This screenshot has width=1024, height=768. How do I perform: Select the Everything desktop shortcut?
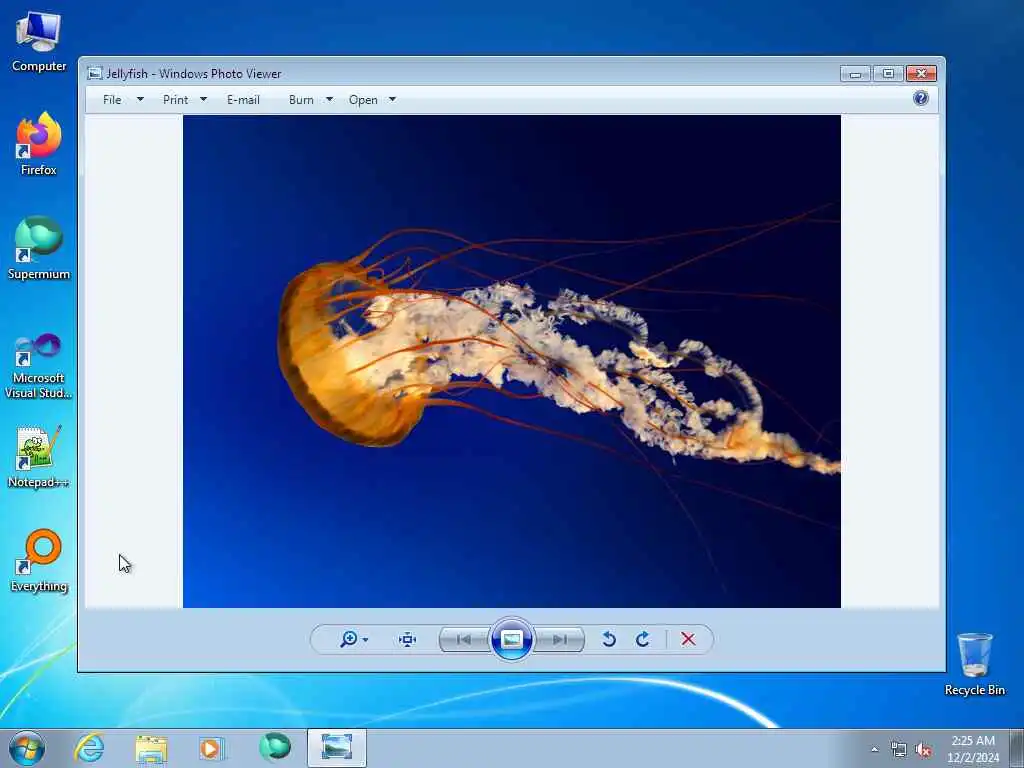click(39, 560)
